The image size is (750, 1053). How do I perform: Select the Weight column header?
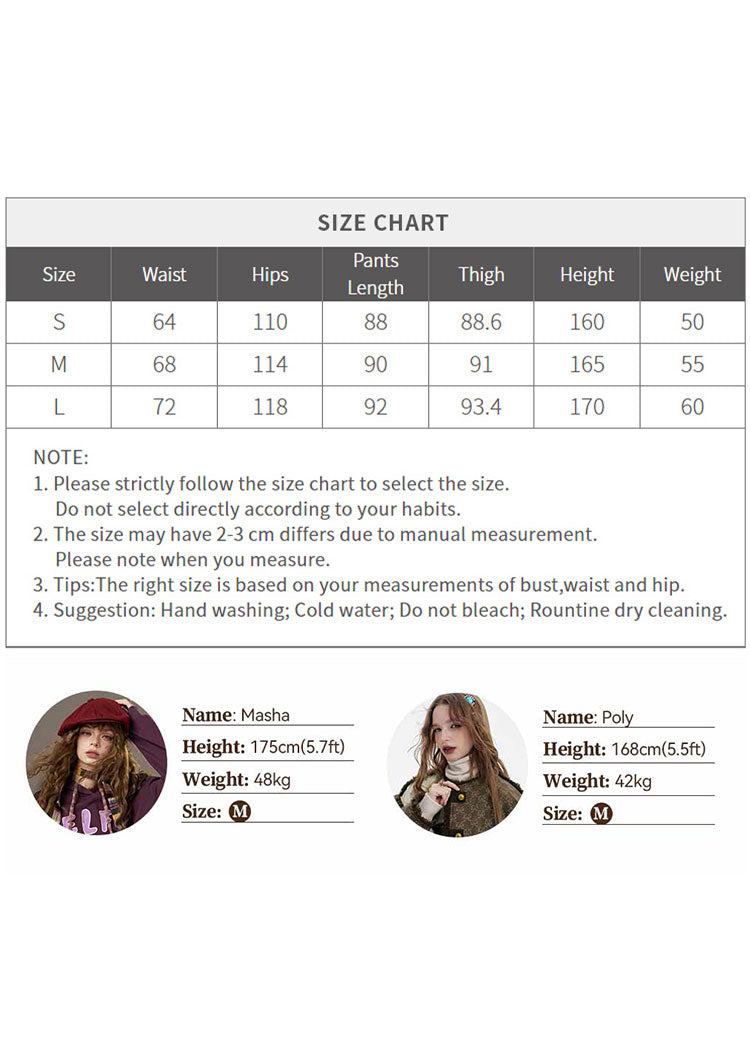click(692, 274)
